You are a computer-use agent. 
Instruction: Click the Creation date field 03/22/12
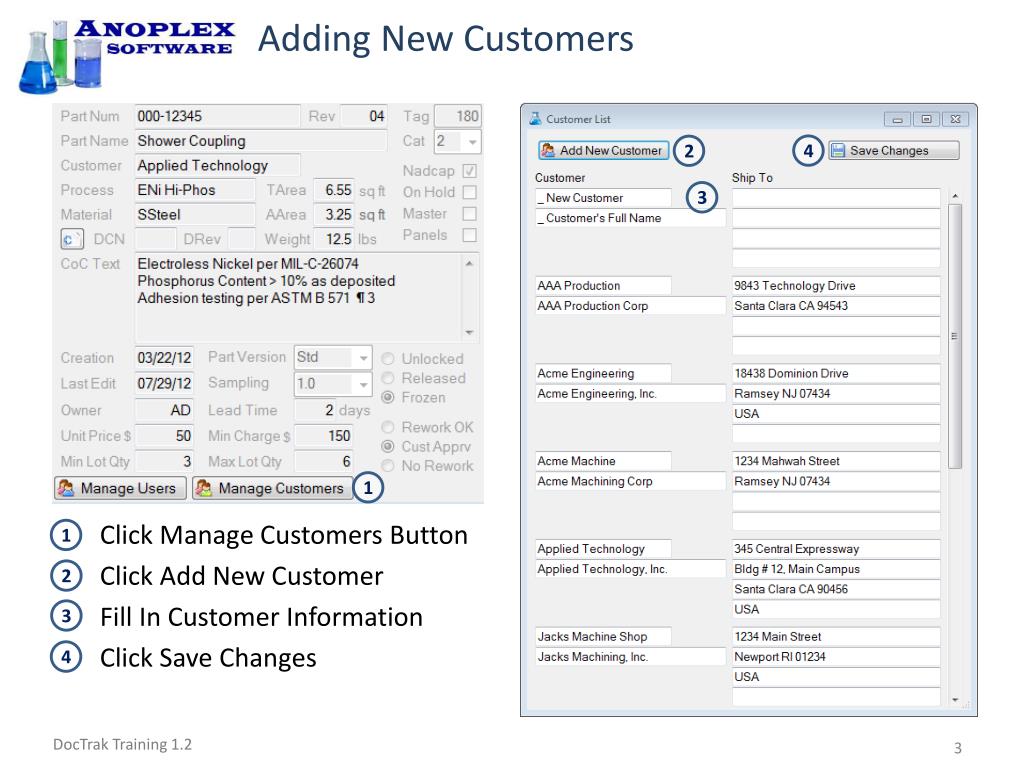[164, 358]
